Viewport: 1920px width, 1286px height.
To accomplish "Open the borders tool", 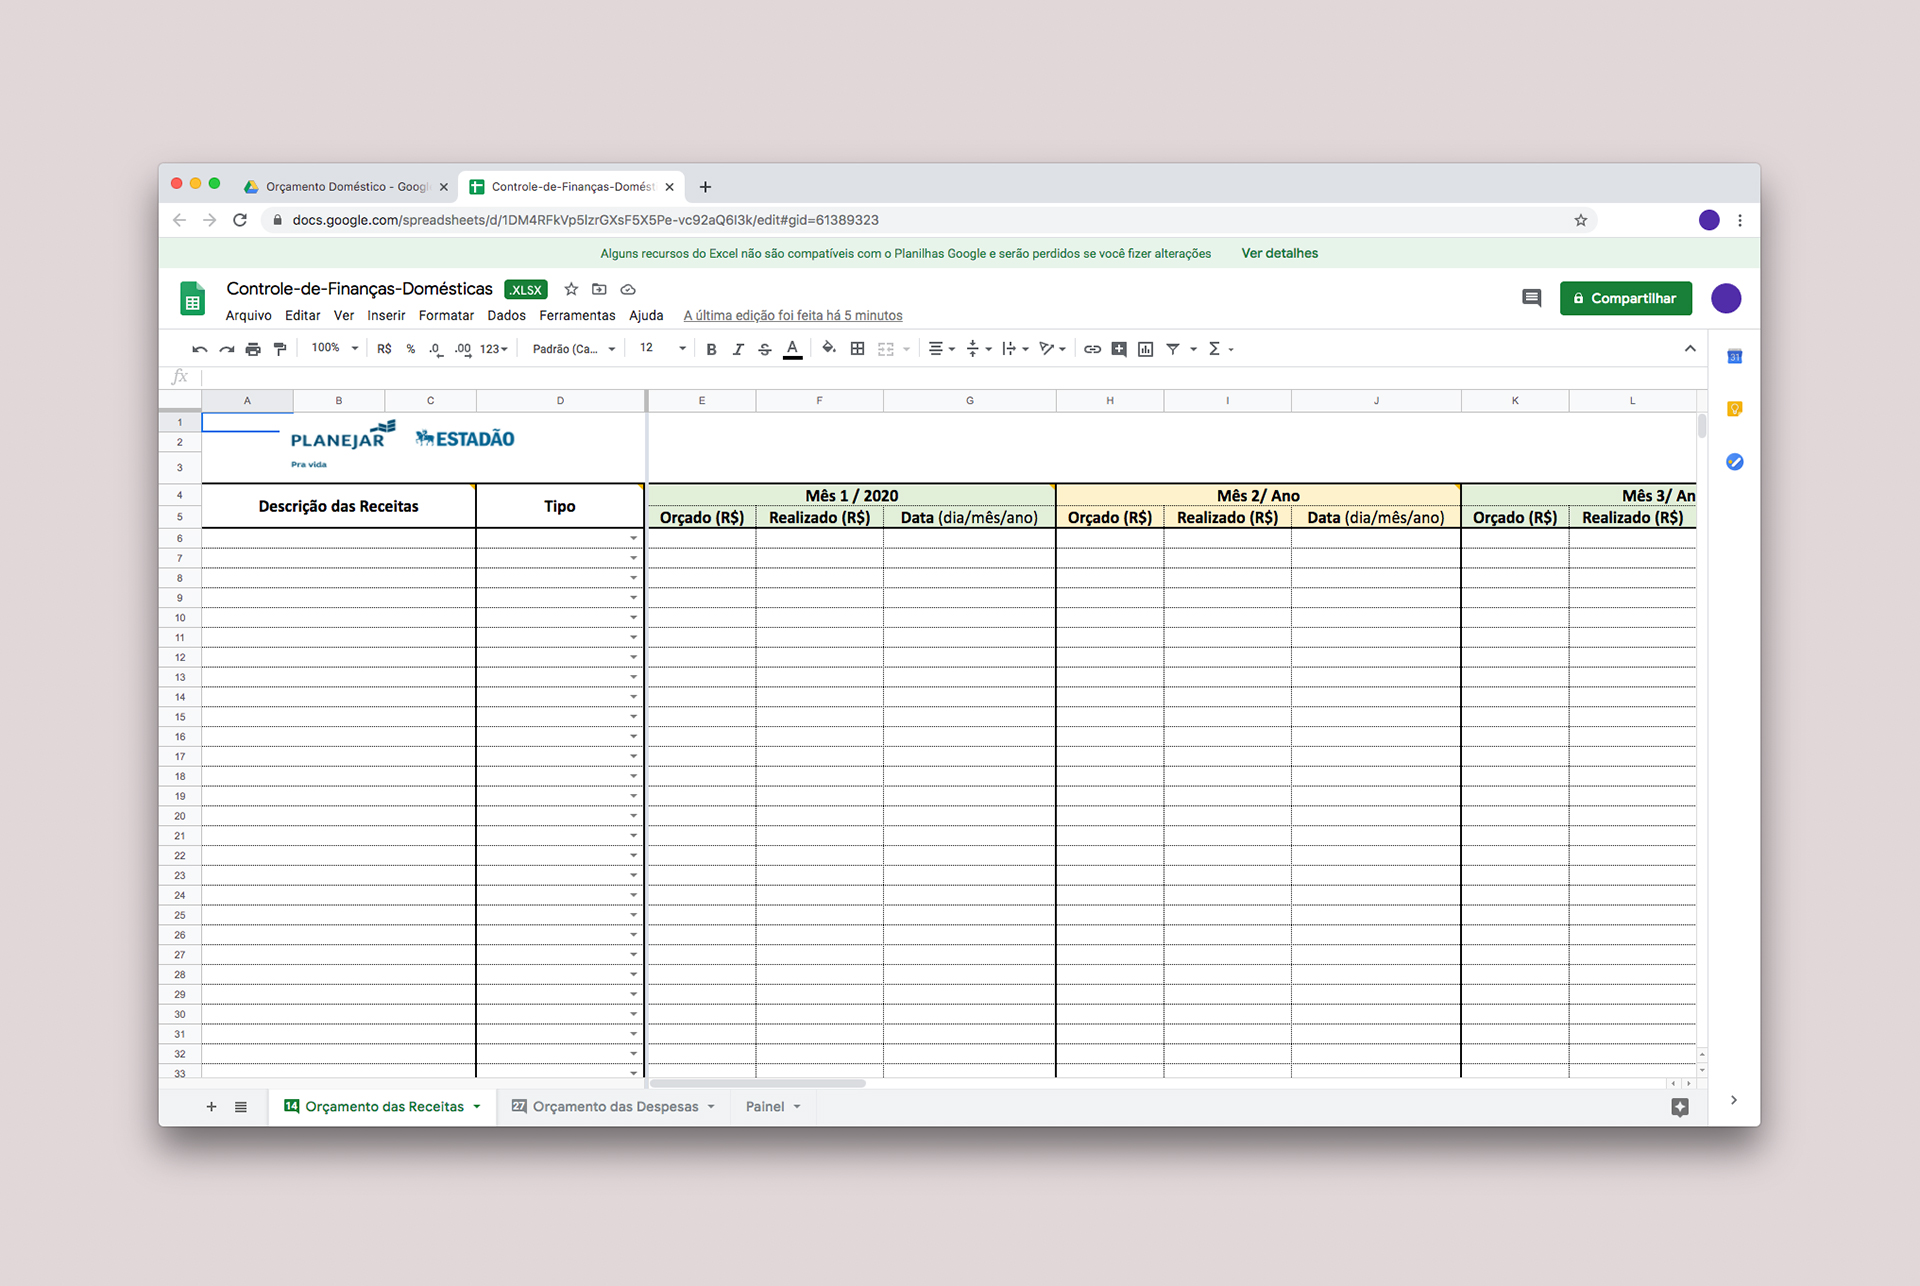I will 857,349.
